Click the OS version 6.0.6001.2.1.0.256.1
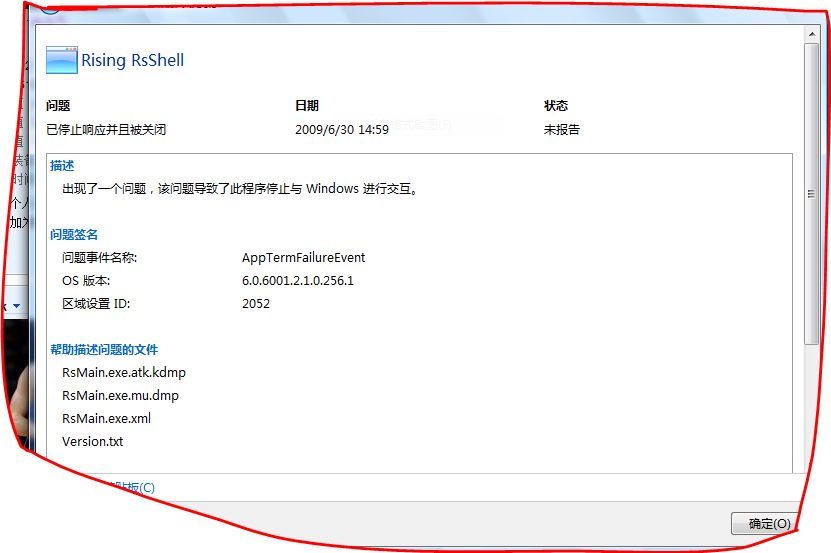 tap(298, 280)
